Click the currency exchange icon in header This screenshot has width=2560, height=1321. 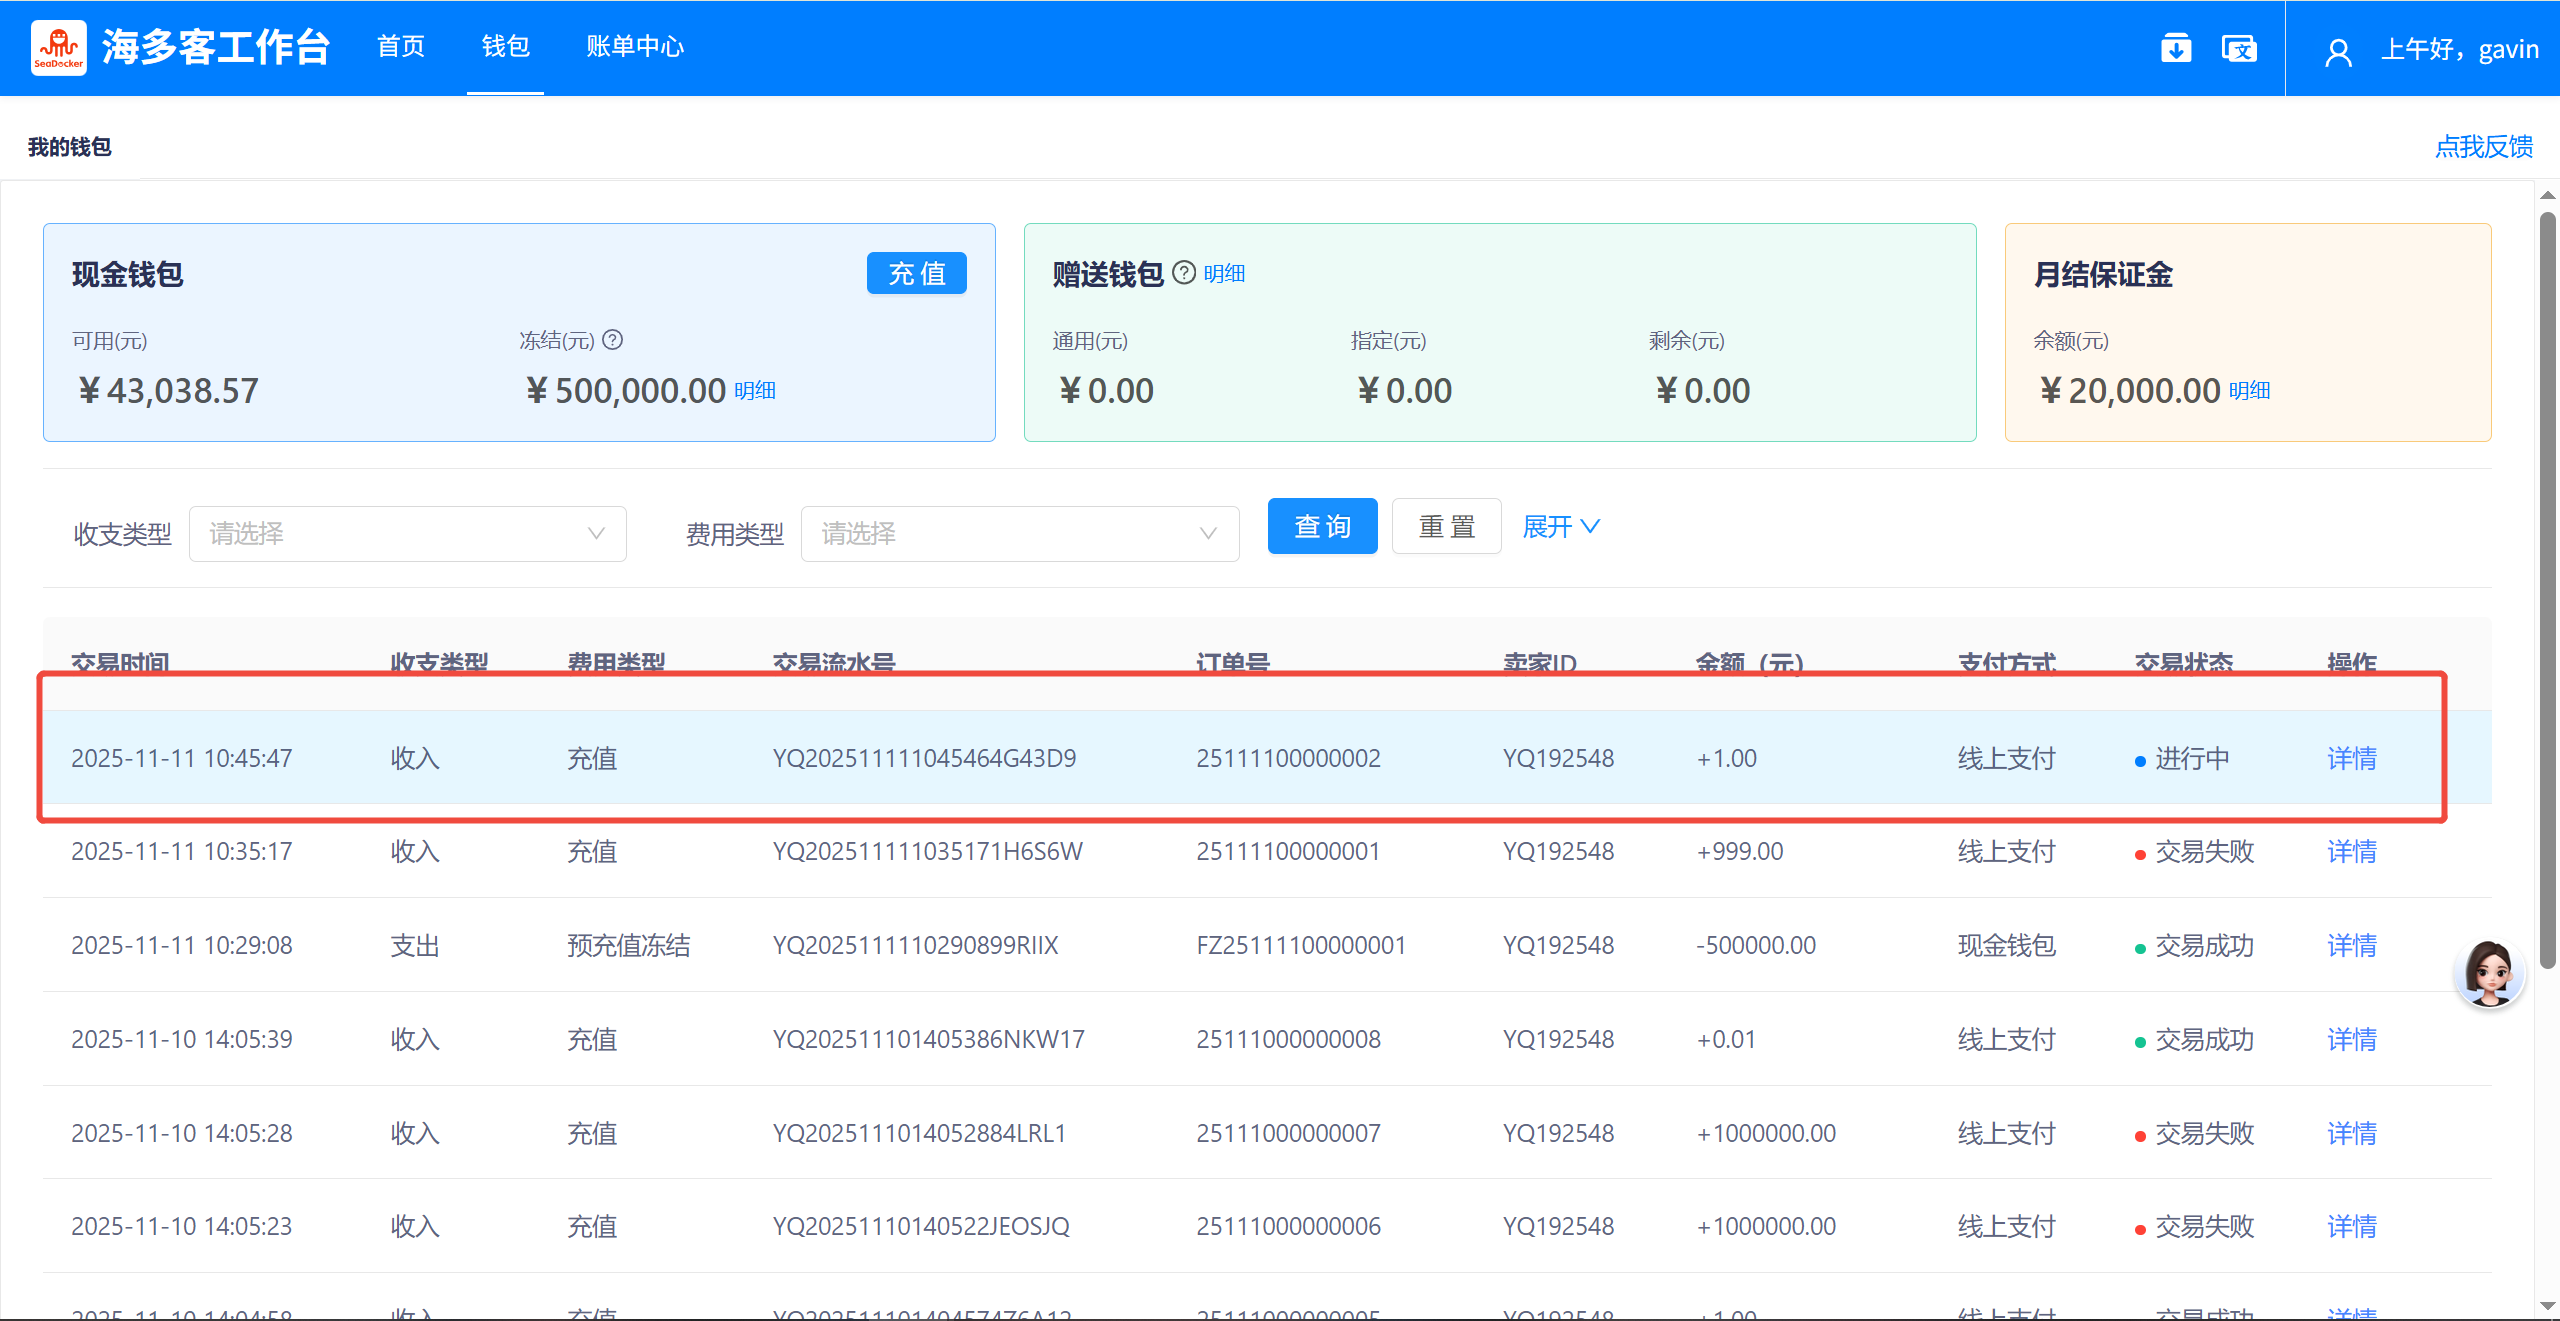point(2239,48)
